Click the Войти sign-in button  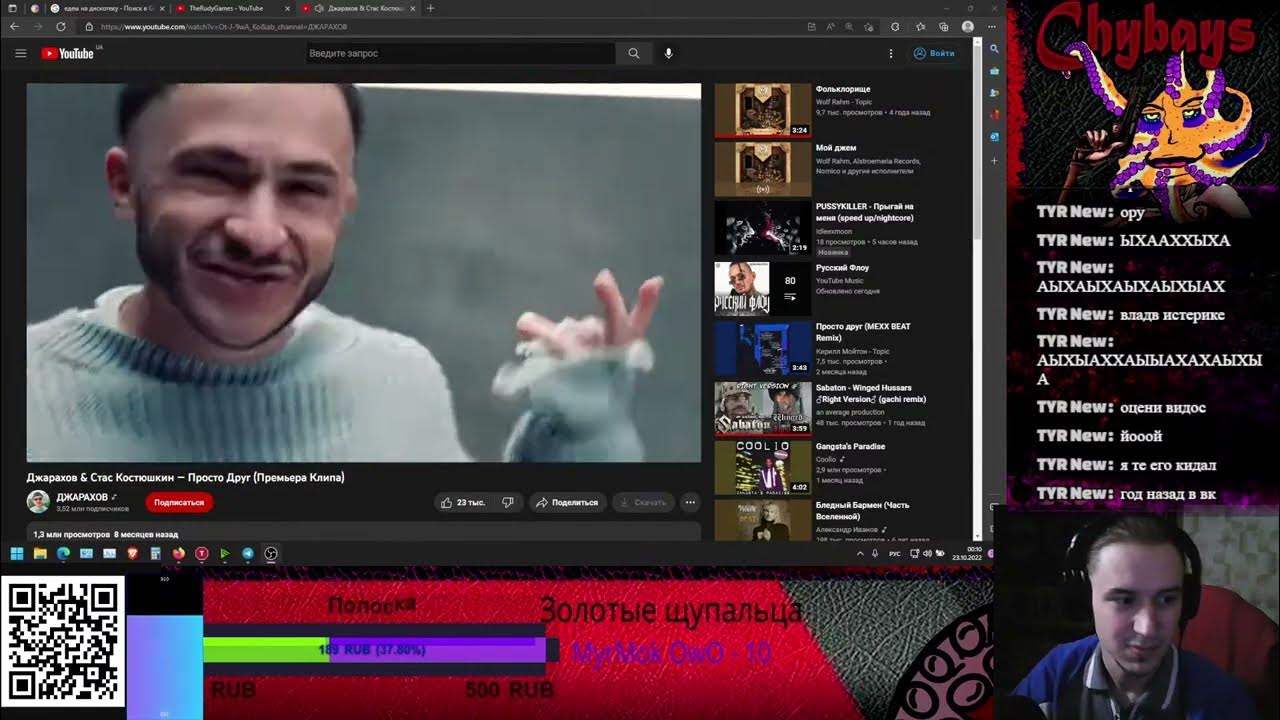[x=934, y=53]
